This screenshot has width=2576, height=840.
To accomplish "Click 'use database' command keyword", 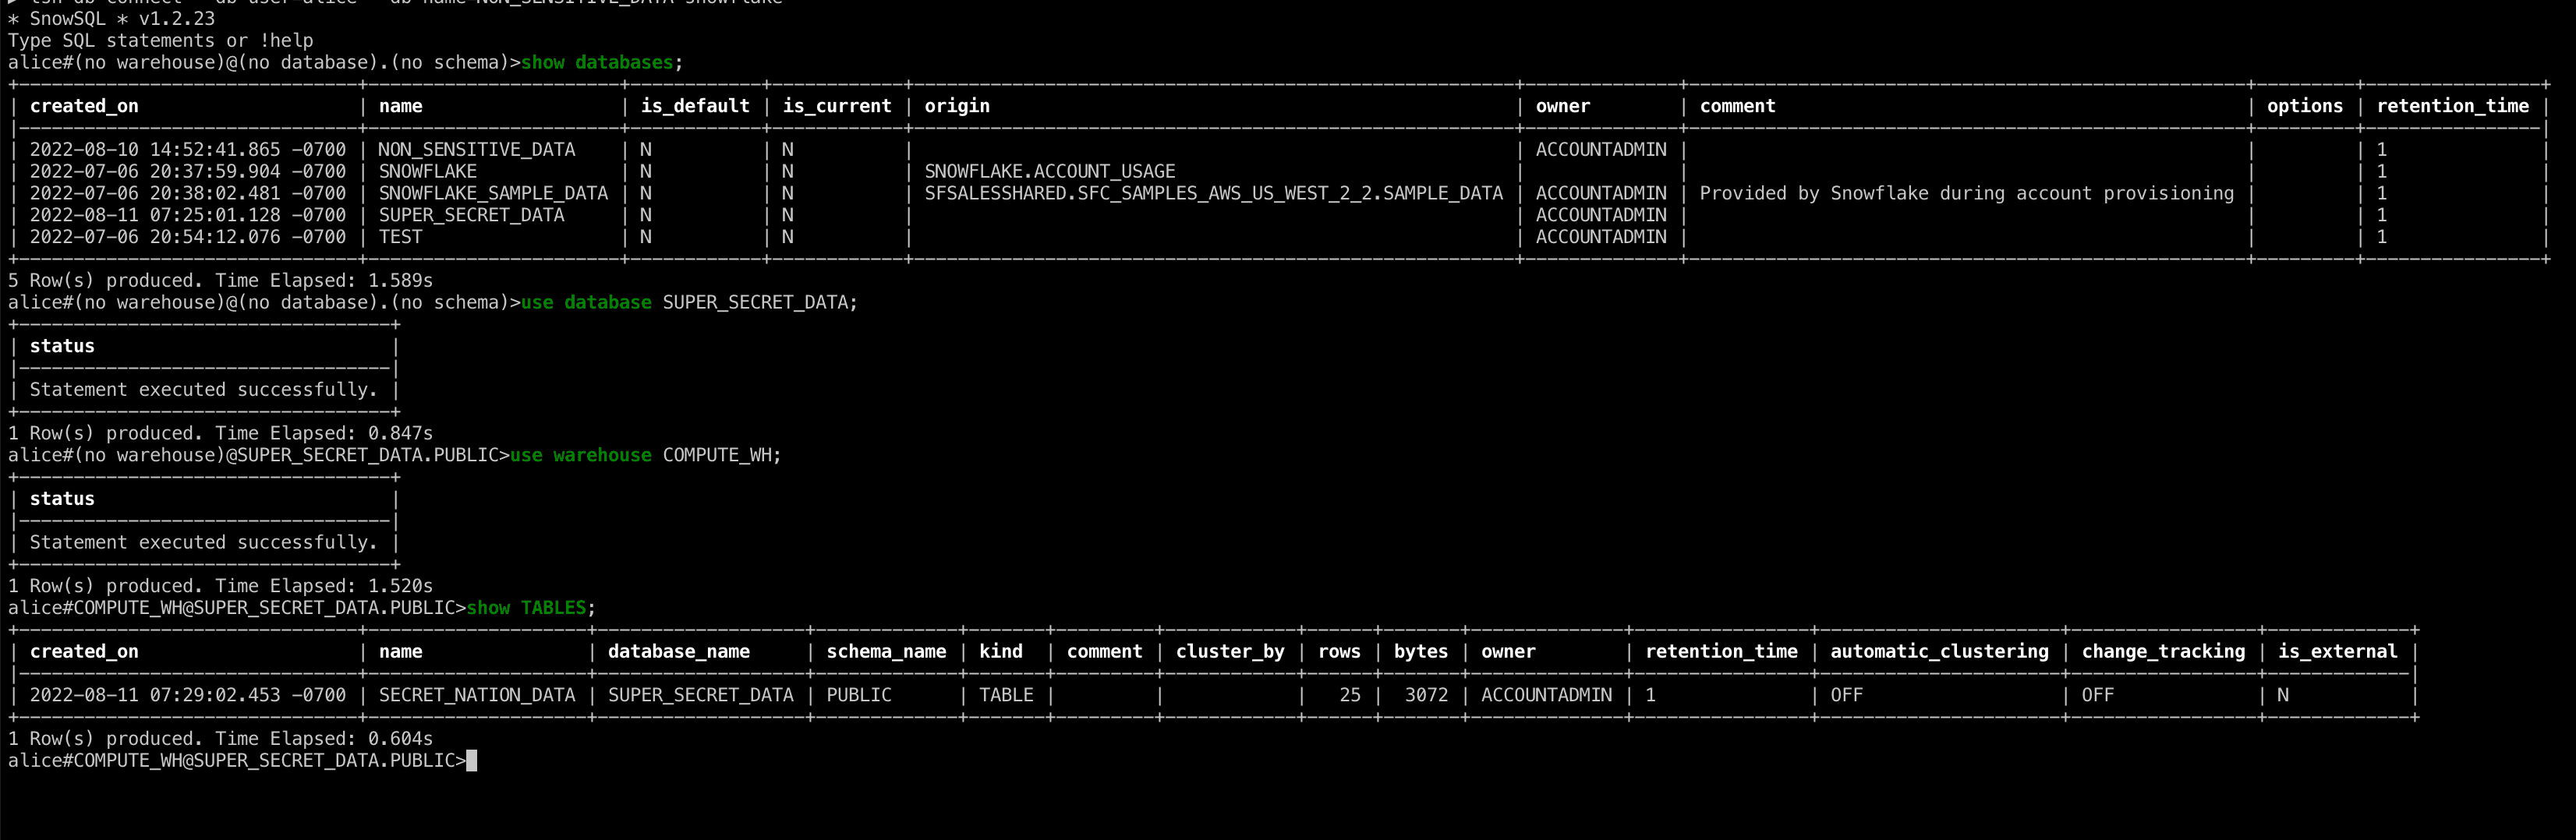I will tap(586, 303).
